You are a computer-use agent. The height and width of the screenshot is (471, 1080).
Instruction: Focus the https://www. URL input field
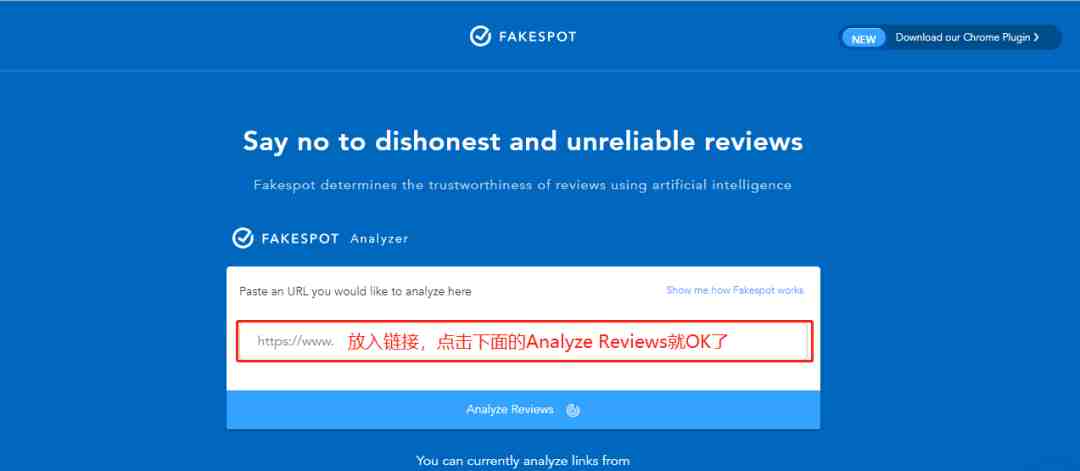click(x=524, y=341)
